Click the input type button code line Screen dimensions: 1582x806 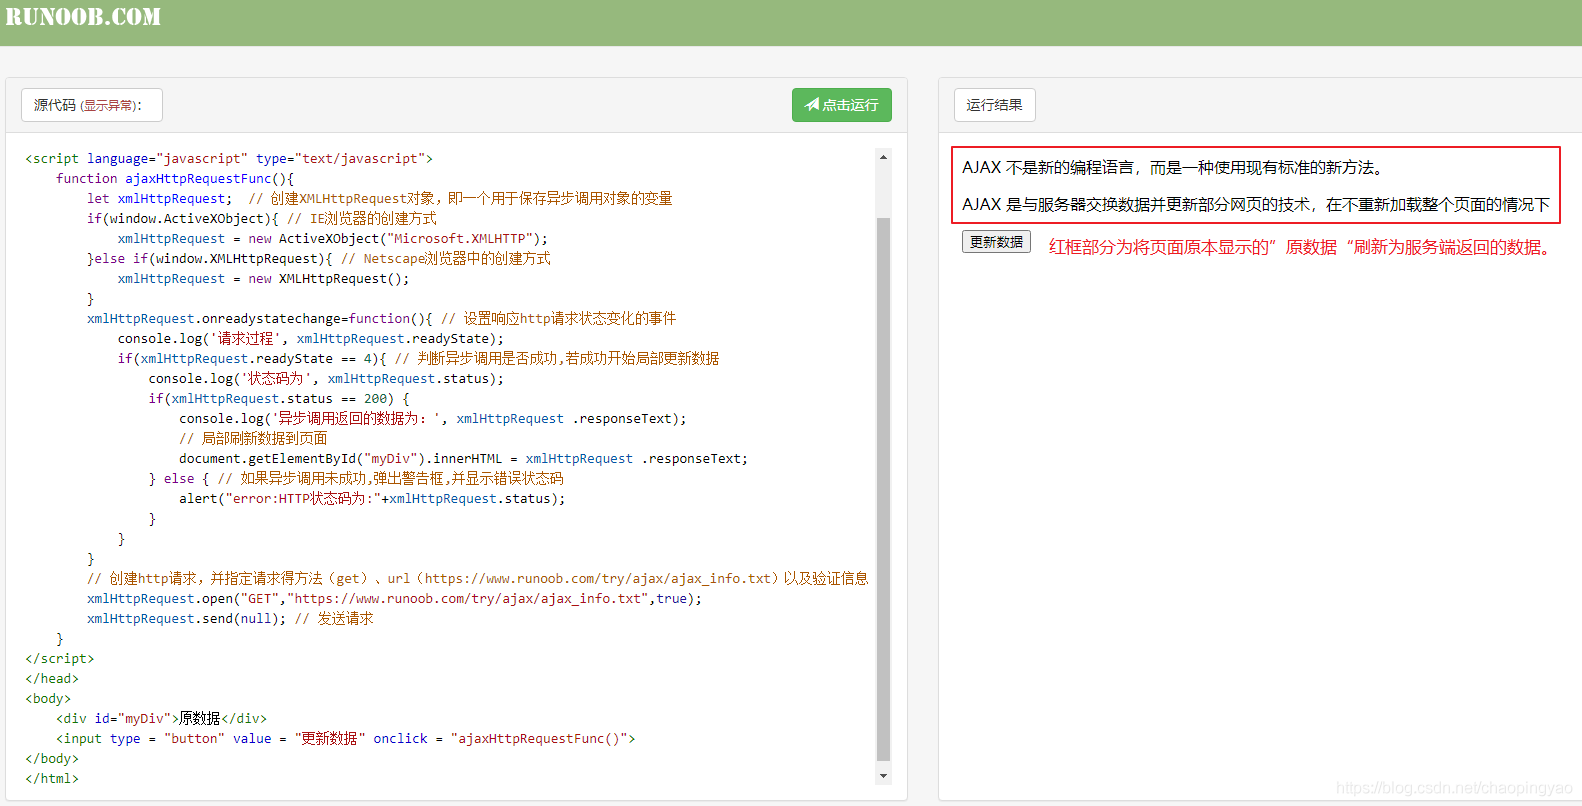tap(345, 739)
